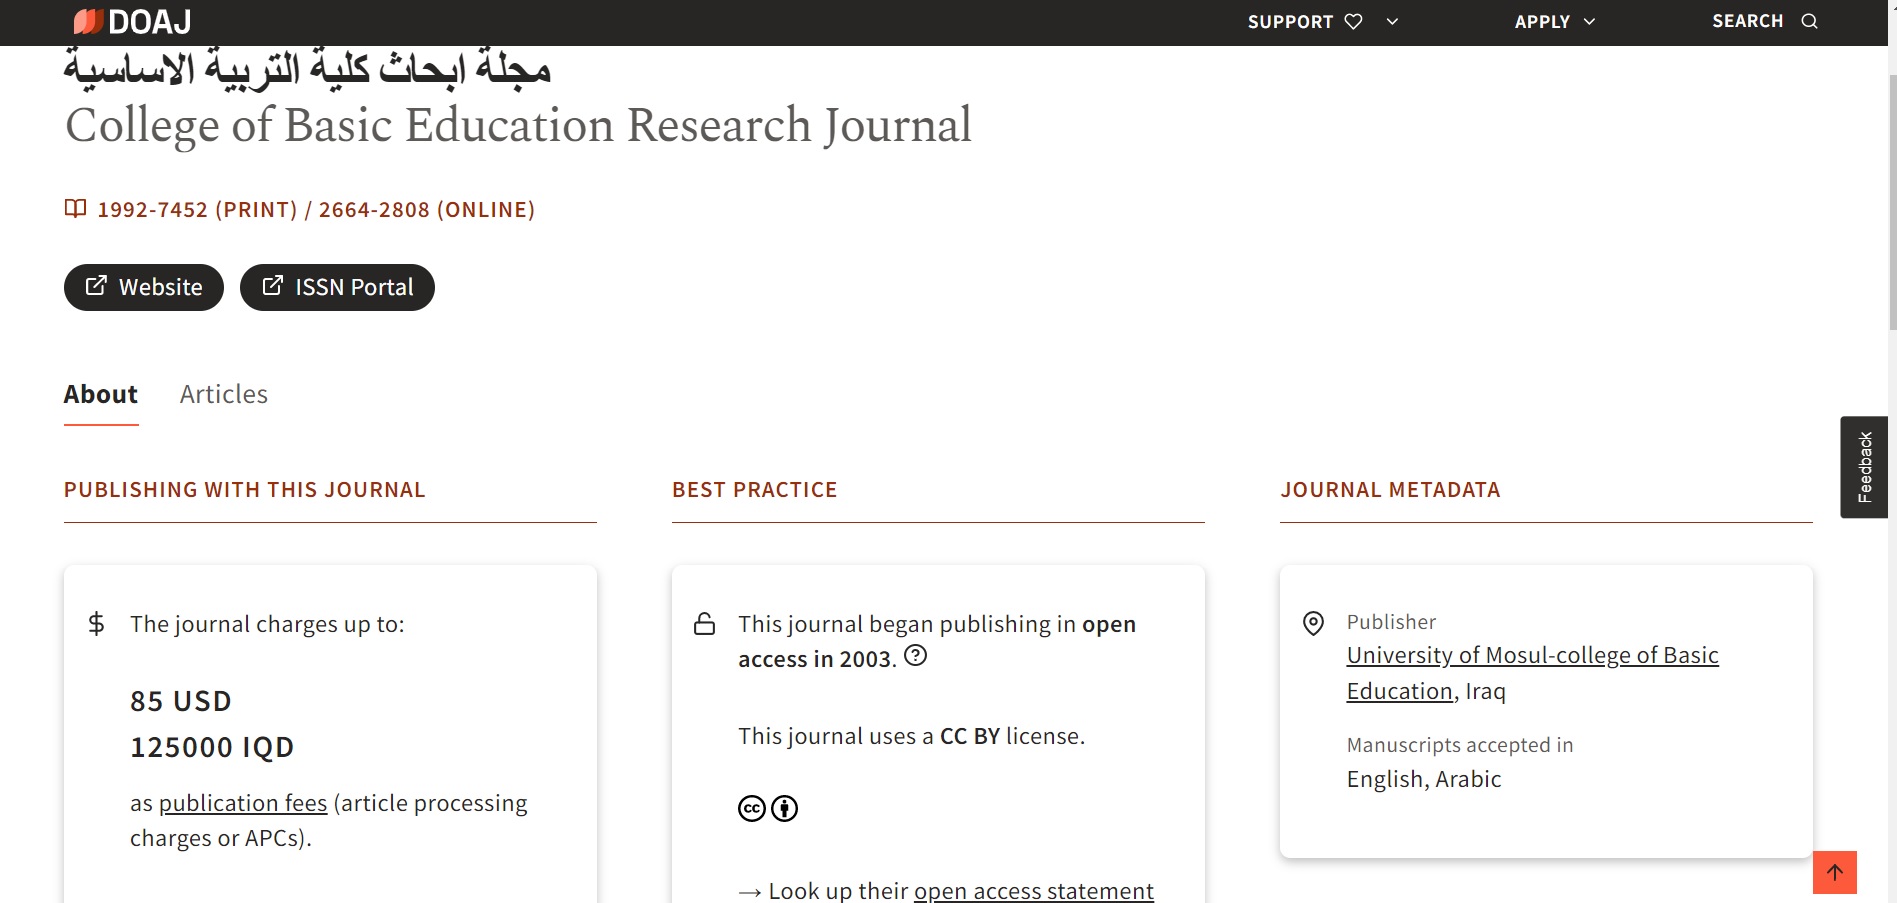Click the Journal Metadata heading
The height and width of the screenshot is (903, 1897).
pos(1390,490)
